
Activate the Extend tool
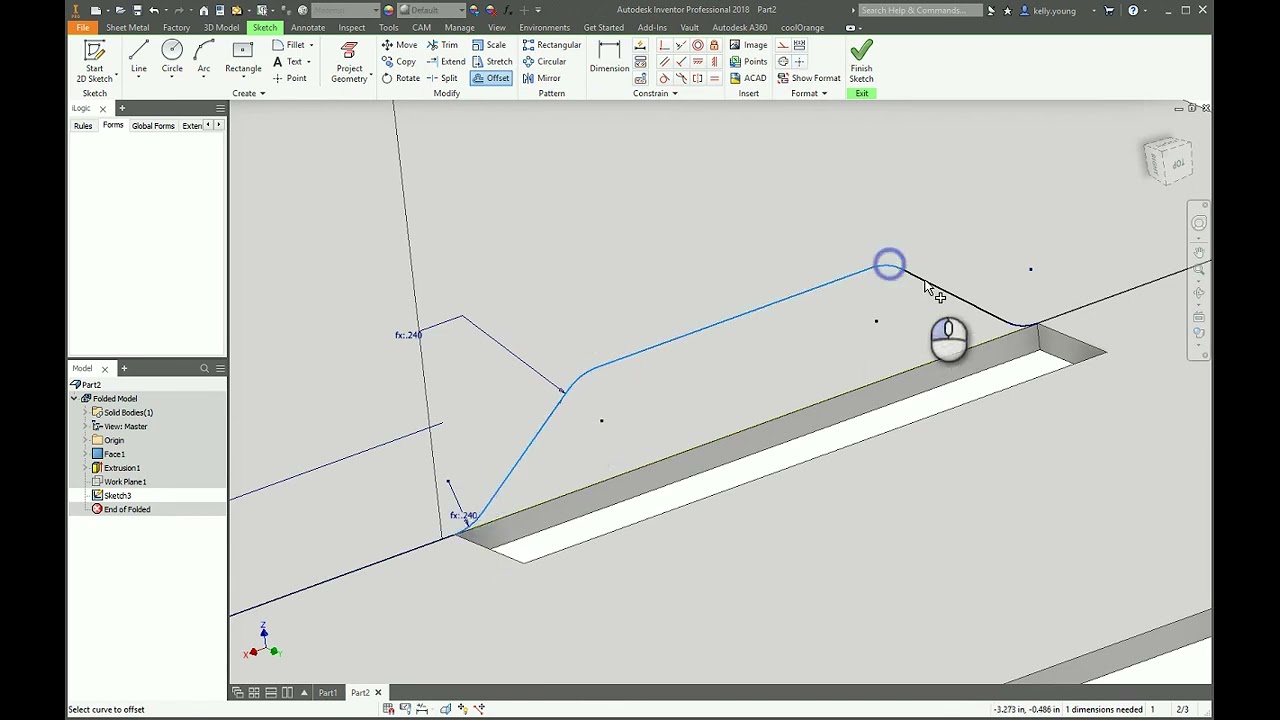446,61
